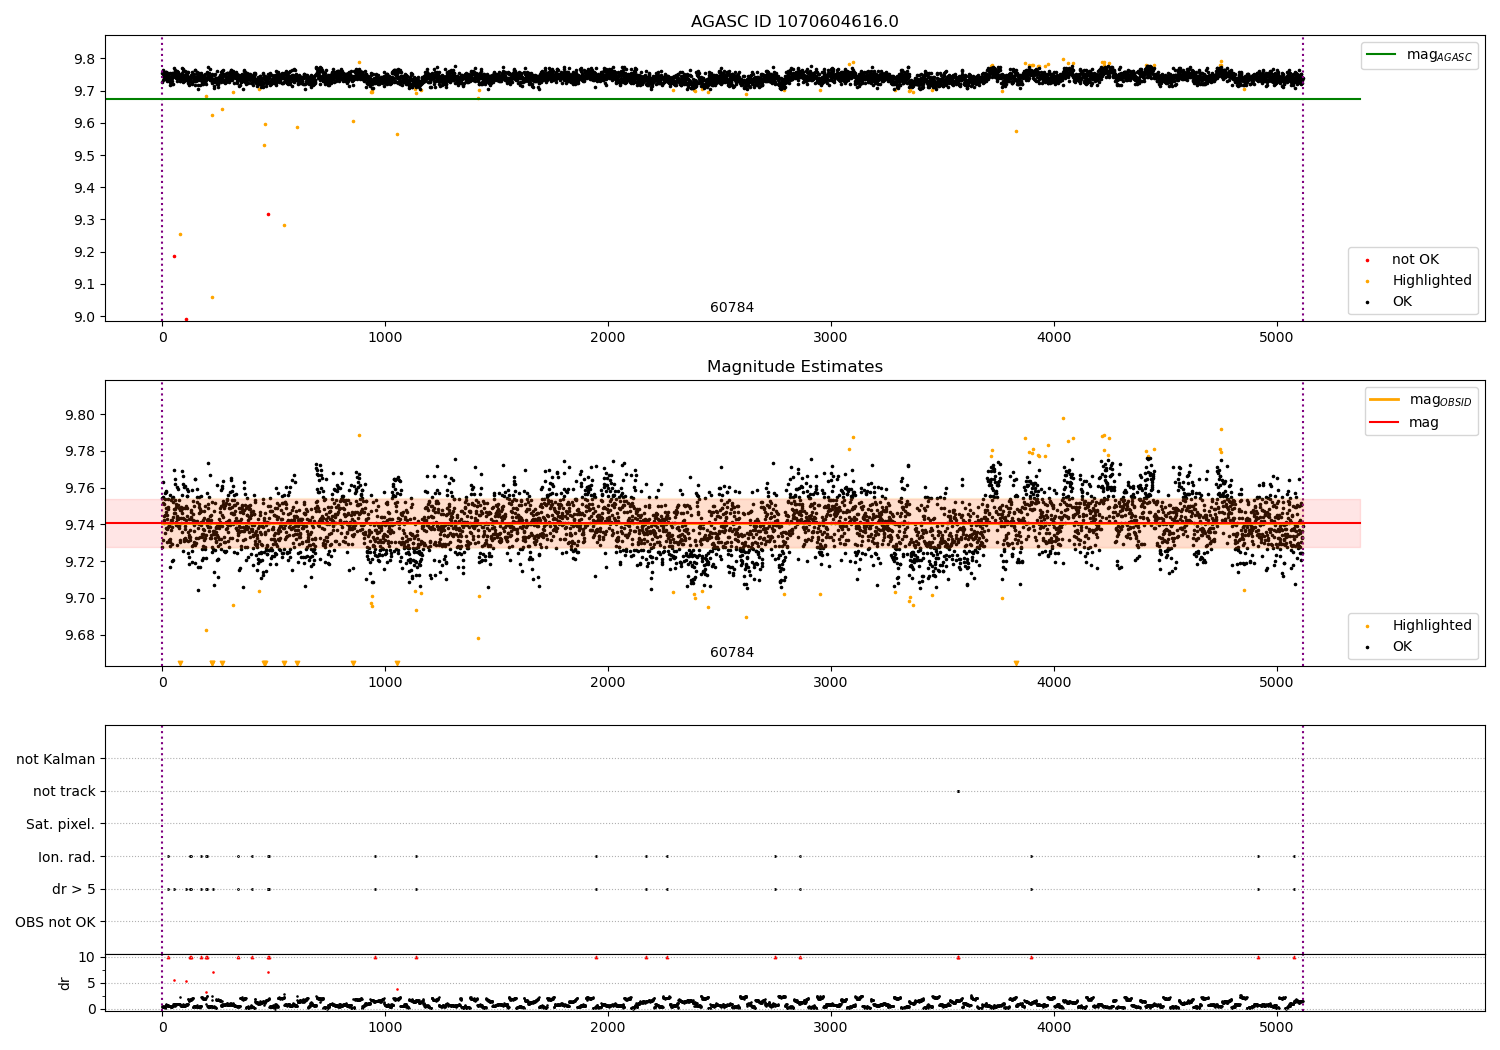Click the title 'AGASC ID 1070604616.0'
Image resolution: width=1500 pixels, height=1050 pixels.
[x=795, y=22]
